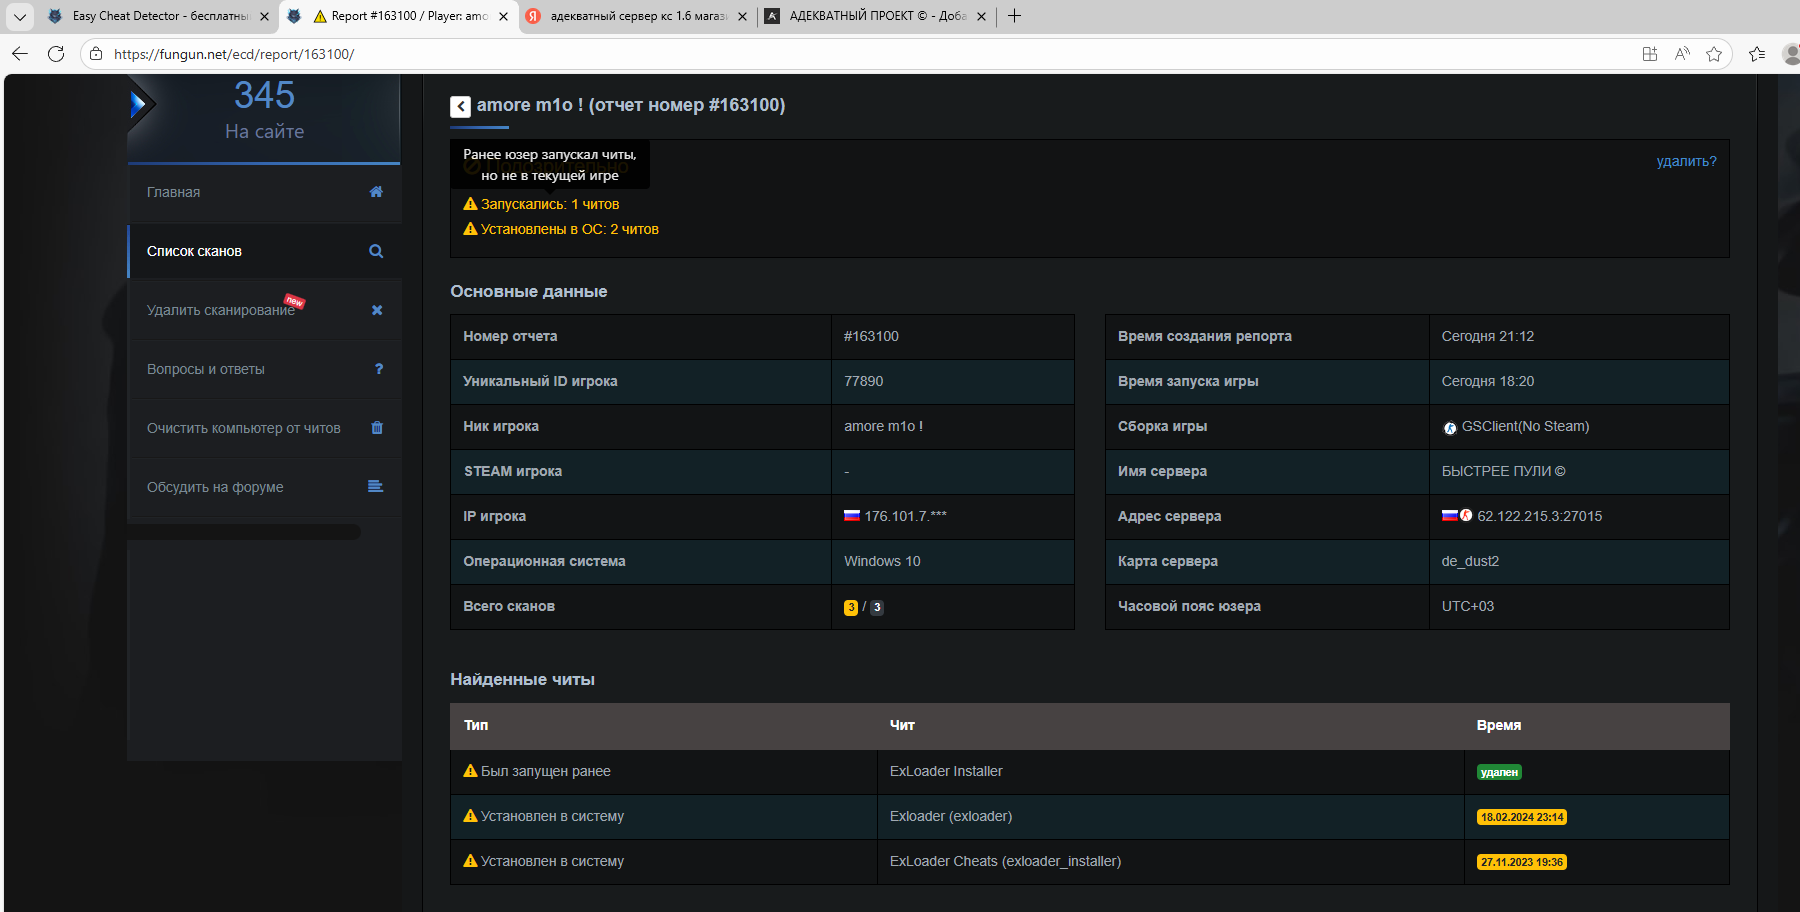The image size is (1800, 912).
Task: Click the home icon in sidebar
Action: tap(376, 192)
